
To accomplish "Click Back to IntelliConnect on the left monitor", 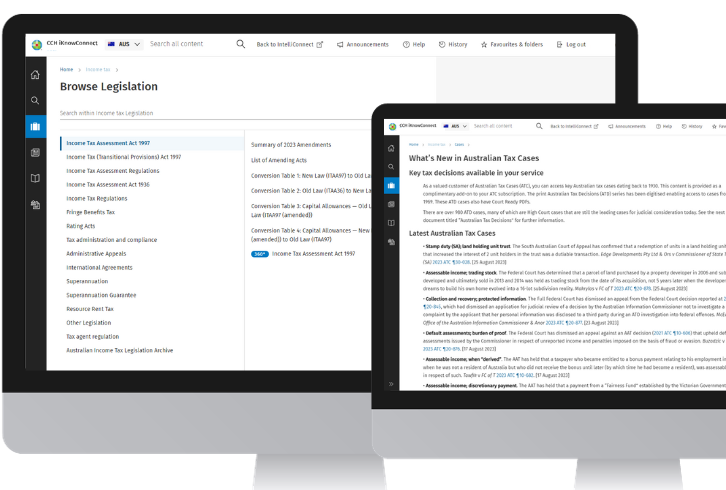I will (x=289, y=45).
